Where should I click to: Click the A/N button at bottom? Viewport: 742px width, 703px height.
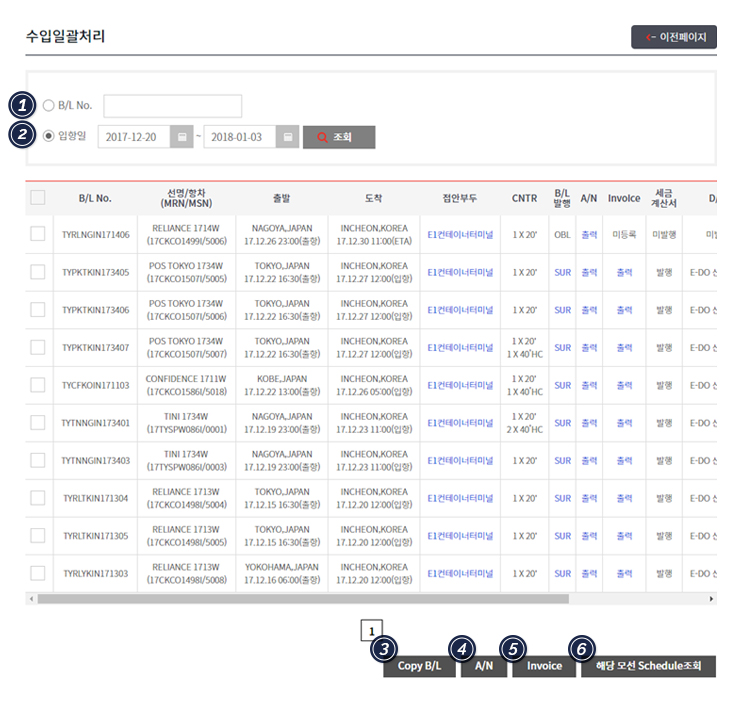[x=483, y=666]
